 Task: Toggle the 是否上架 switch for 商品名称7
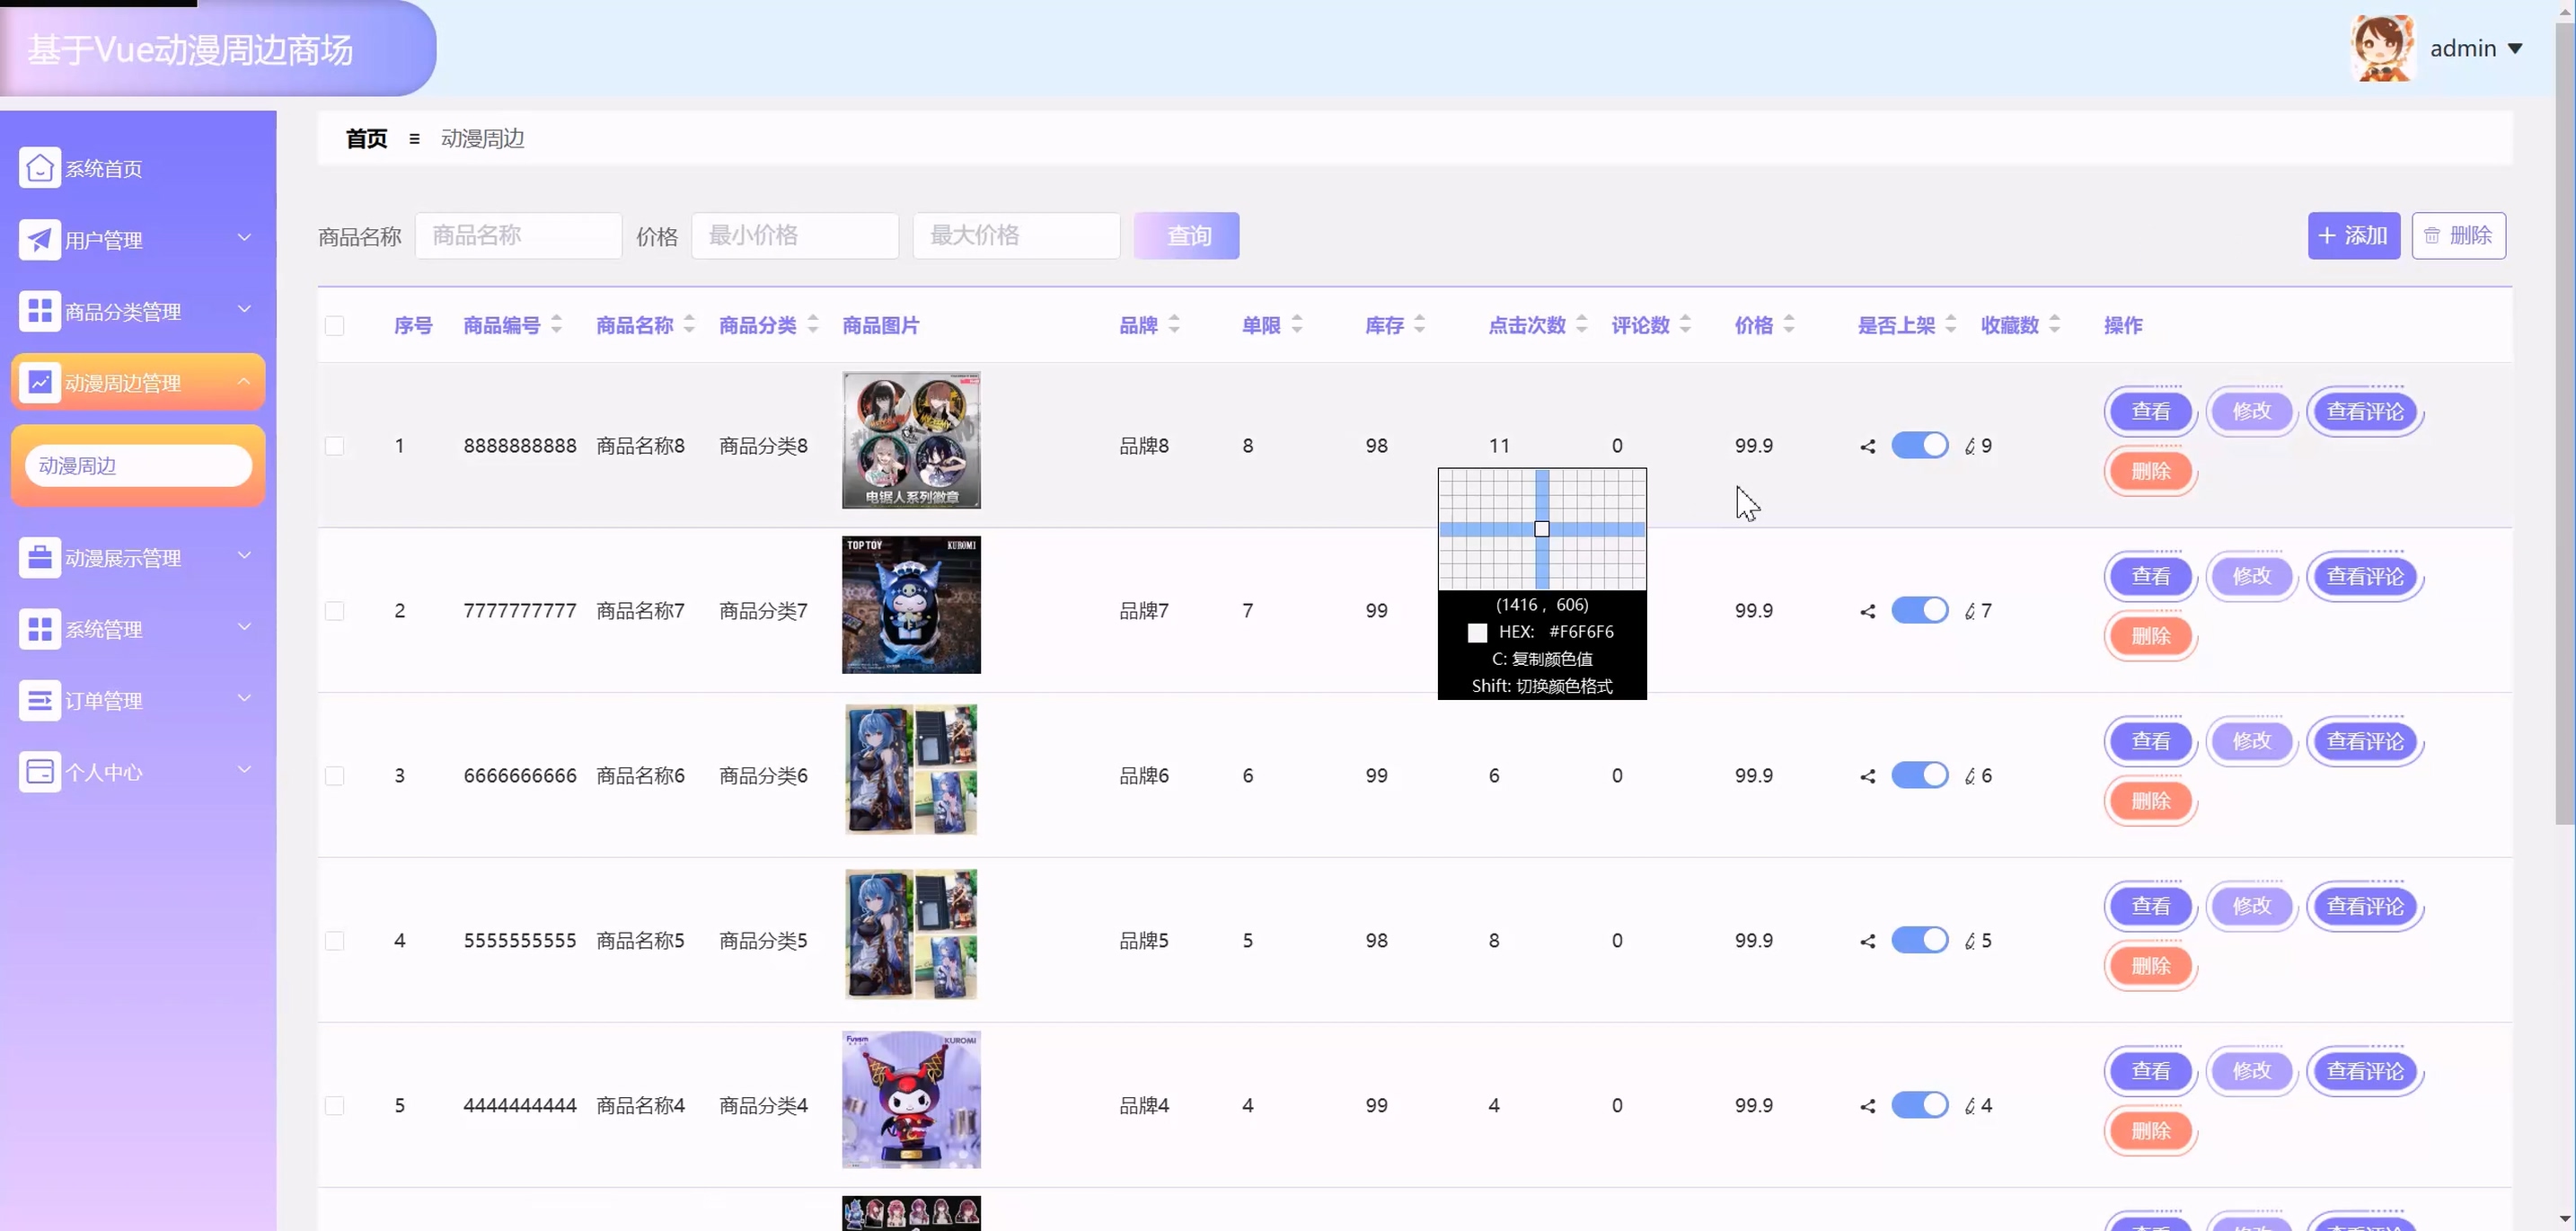1919,610
